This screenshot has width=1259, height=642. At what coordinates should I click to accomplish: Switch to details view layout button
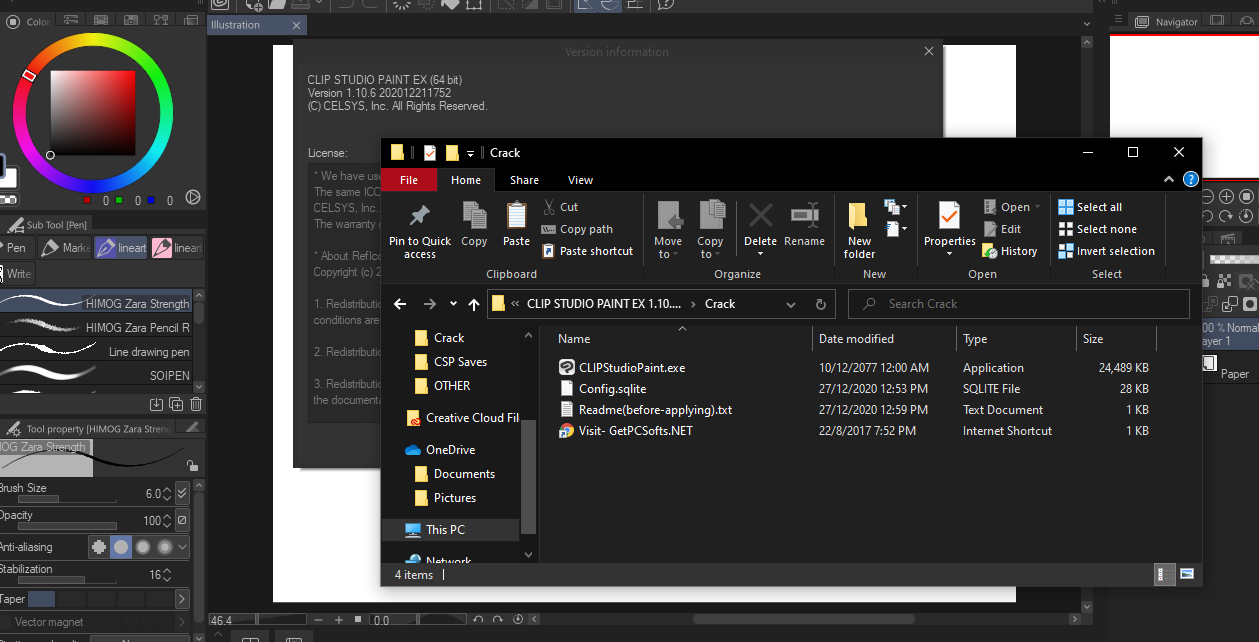point(1165,574)
